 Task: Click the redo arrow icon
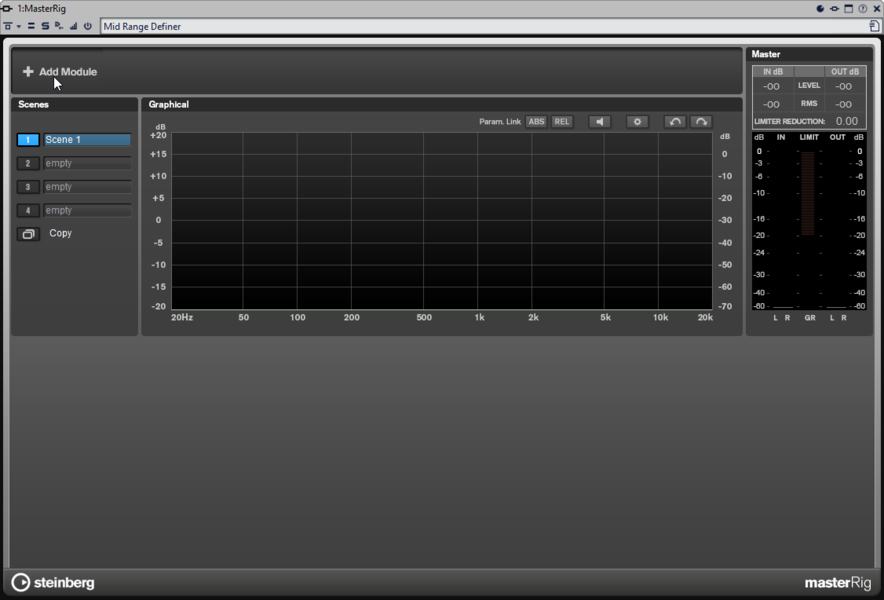[701, 122]
